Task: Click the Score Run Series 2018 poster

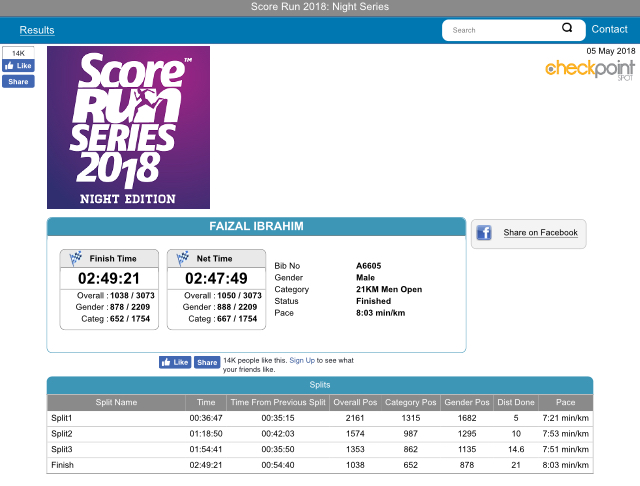Action: coord(129,127)
